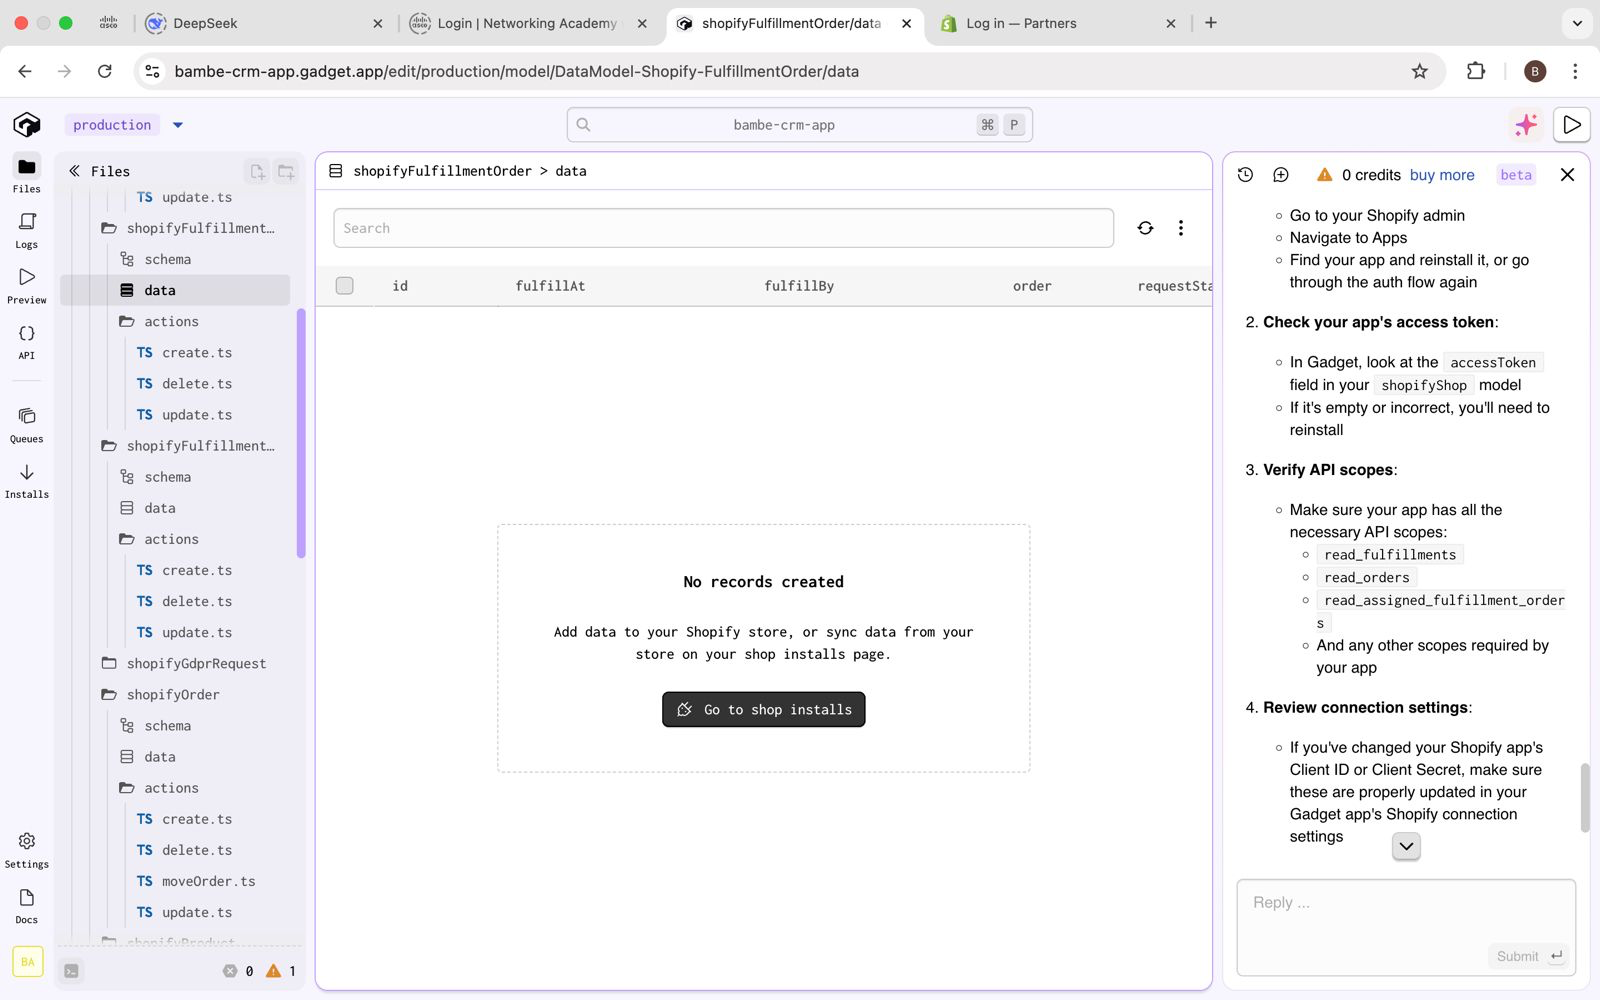Open Settings in the left sidebar

[27, 850]
